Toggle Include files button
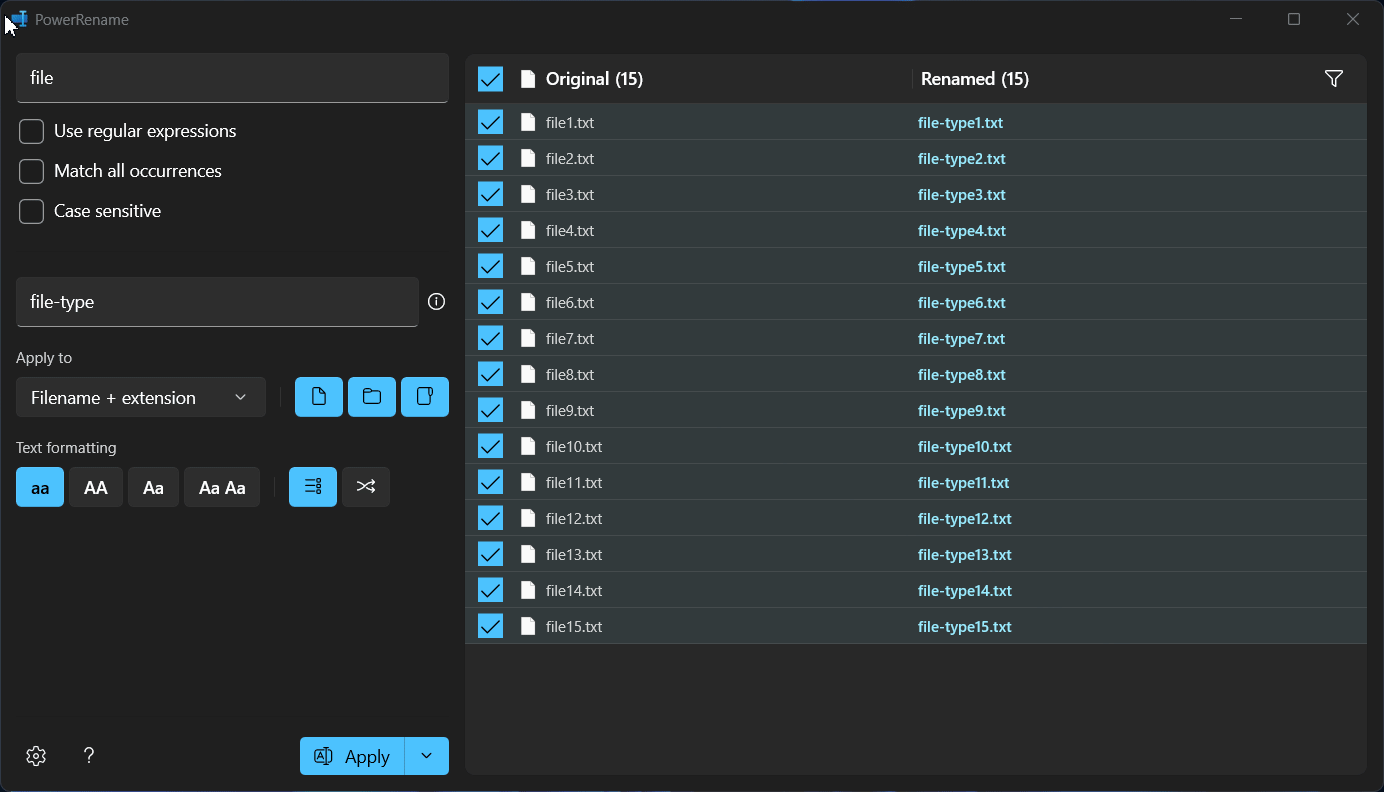Viewport: 1384px width, 792px height. [x=319, y=397]
